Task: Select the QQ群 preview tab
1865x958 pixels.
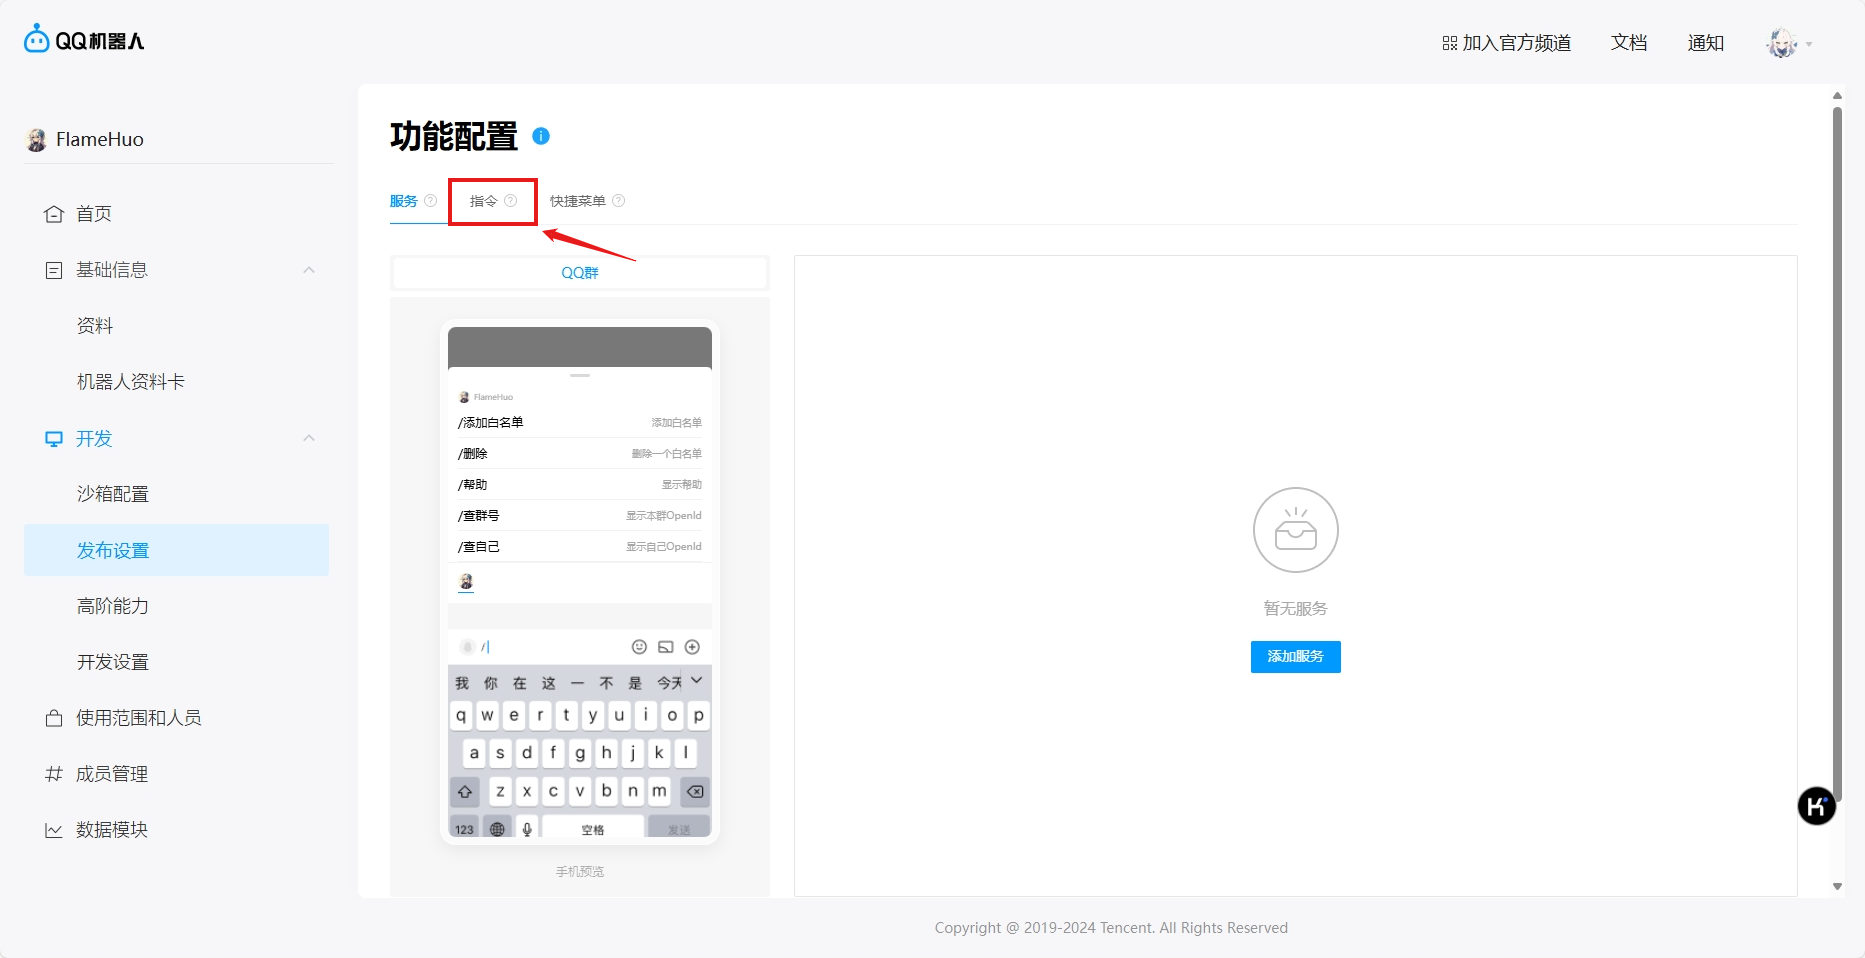Action: 580,273
